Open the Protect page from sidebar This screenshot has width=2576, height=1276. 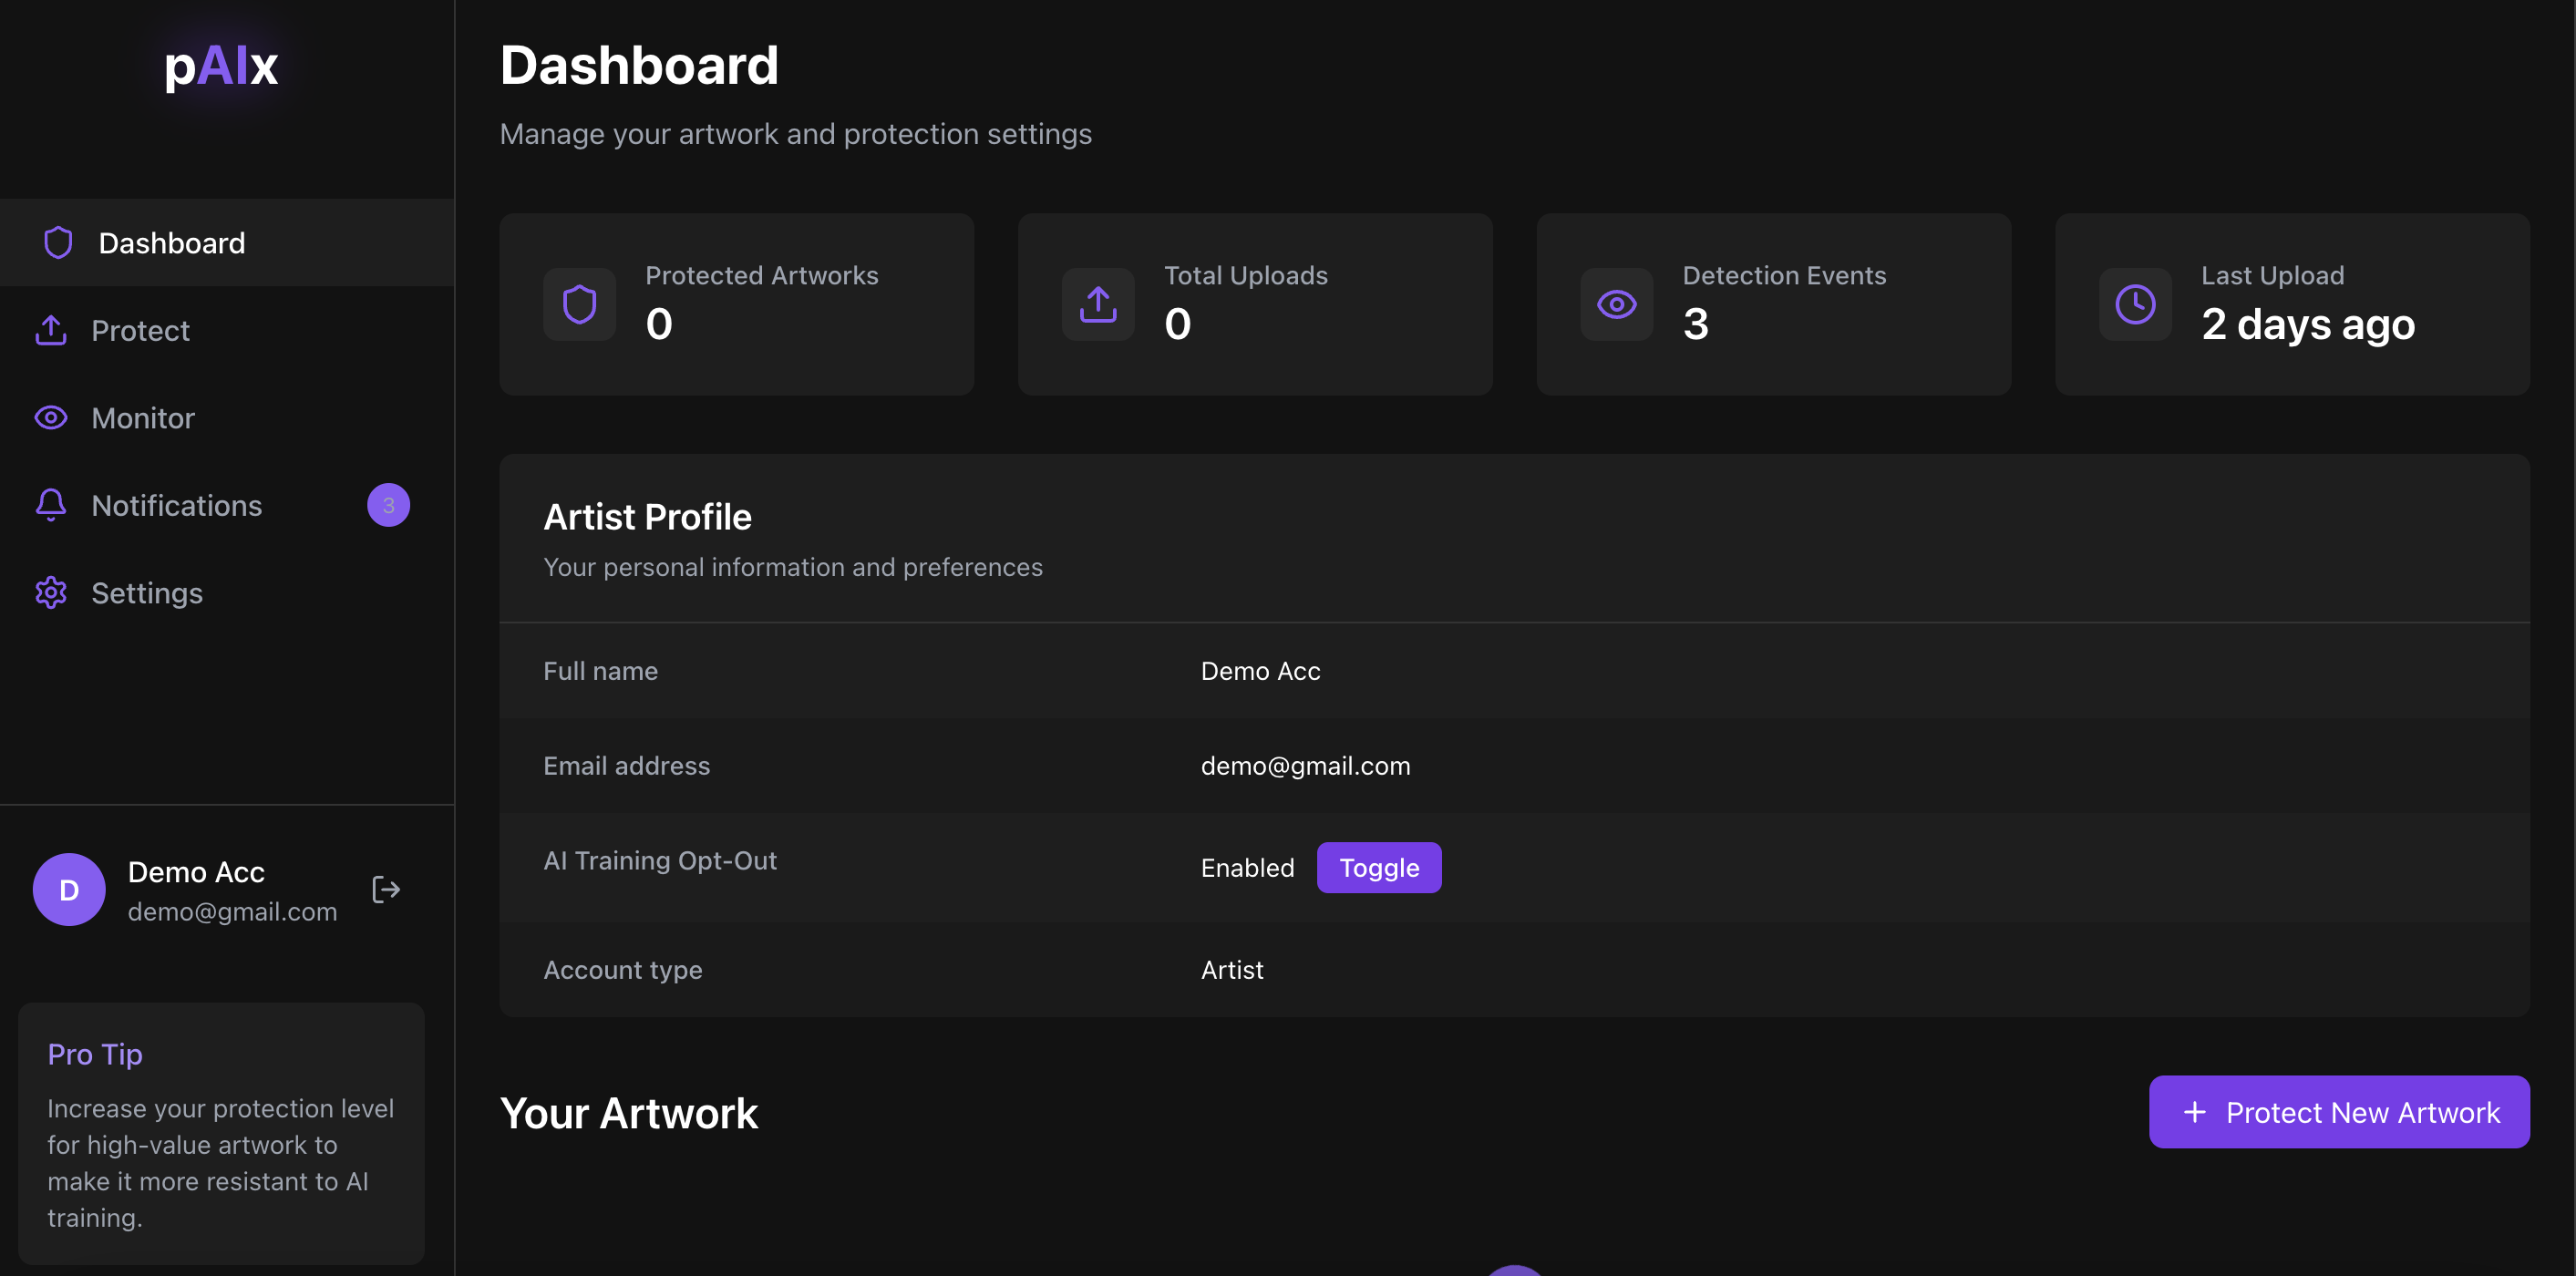140,330
